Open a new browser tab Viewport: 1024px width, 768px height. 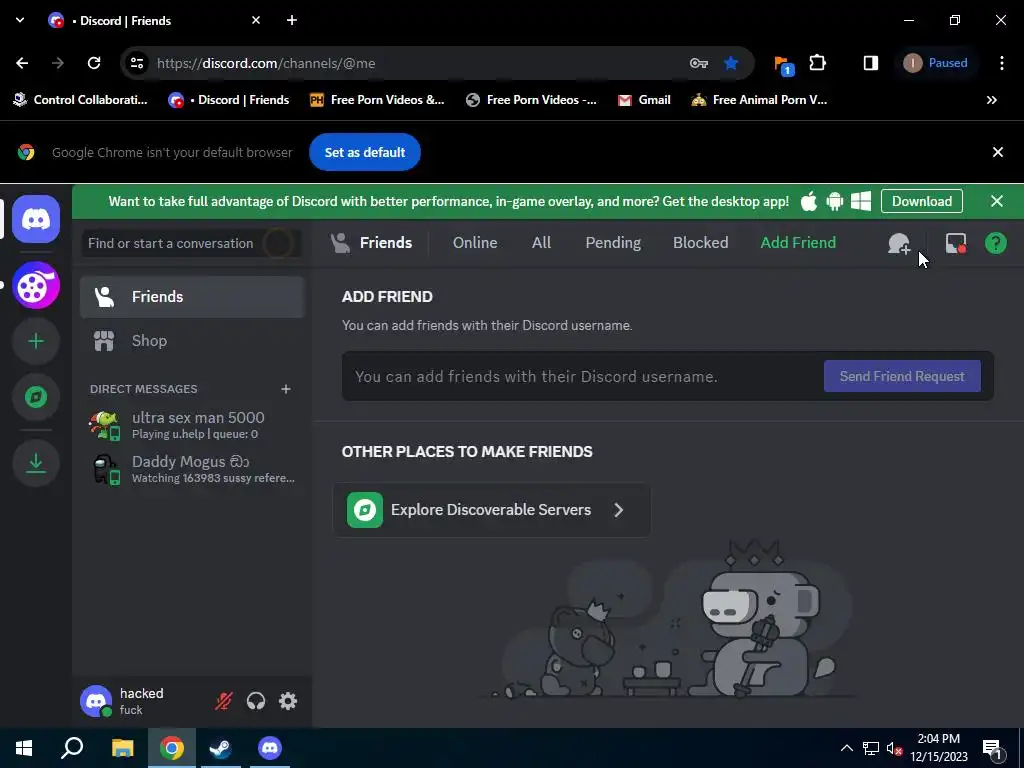(292, 20)
